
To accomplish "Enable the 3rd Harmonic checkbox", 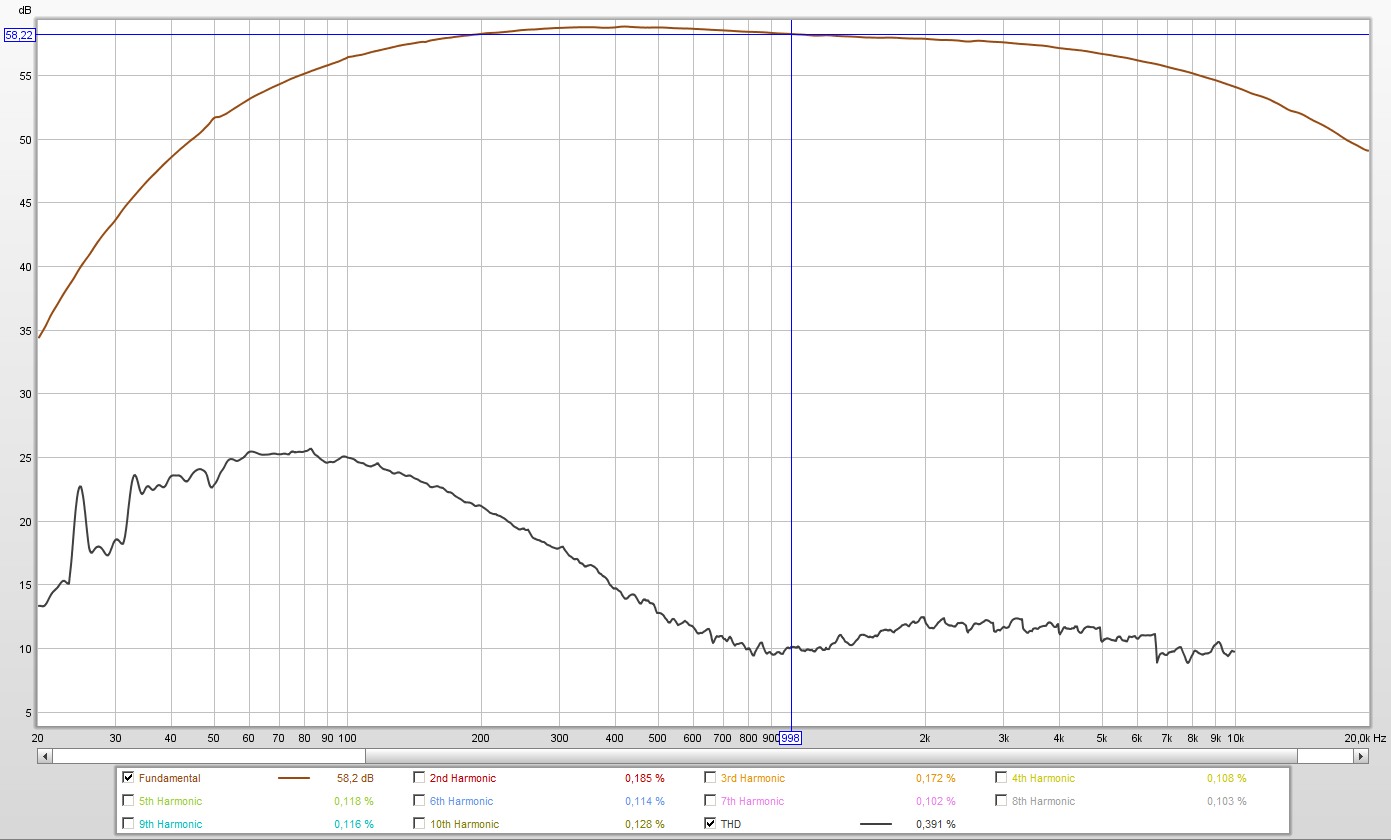I will (710, 778).
